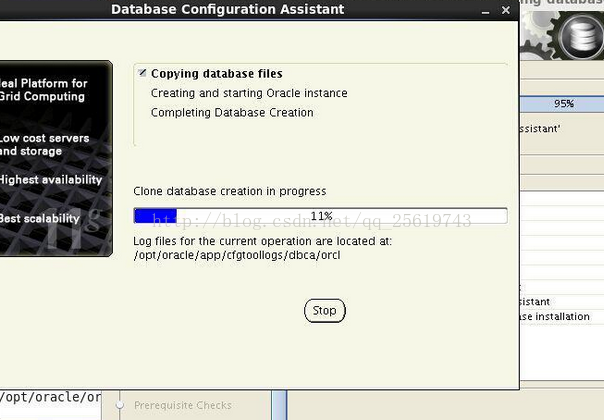The height and width of the screenshot is (420, 604).
Task: Click the 11% clone creation progress bar
Action: pyautogui.click(x=320, y=216)
